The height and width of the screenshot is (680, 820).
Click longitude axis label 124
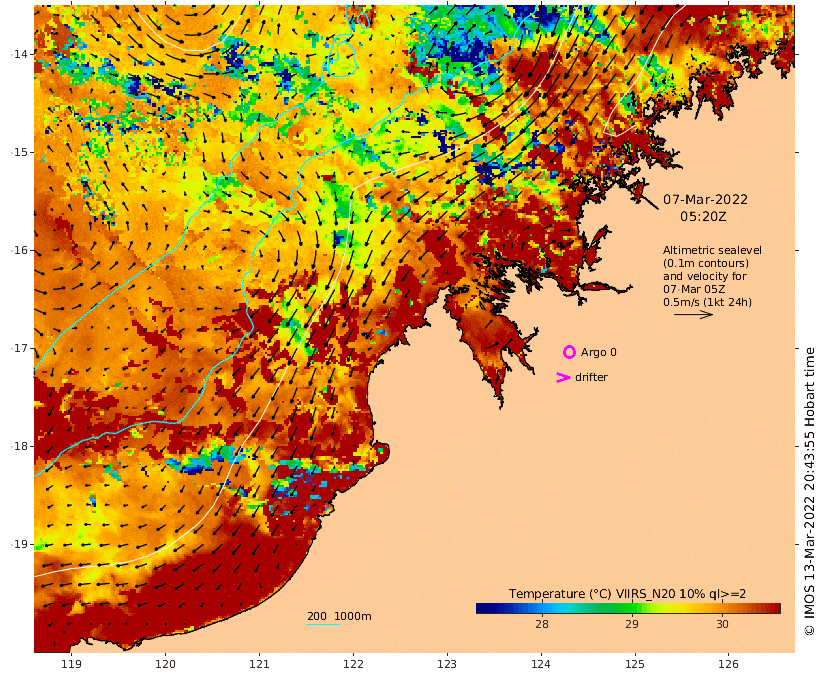point(541,664)
